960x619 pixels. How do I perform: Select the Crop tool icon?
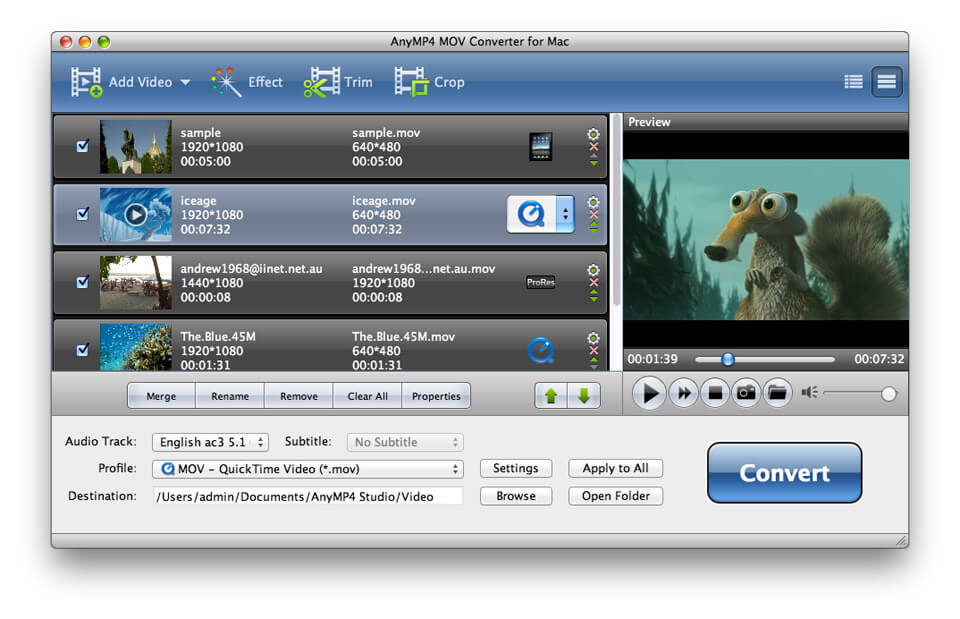[x=410, y=82]
